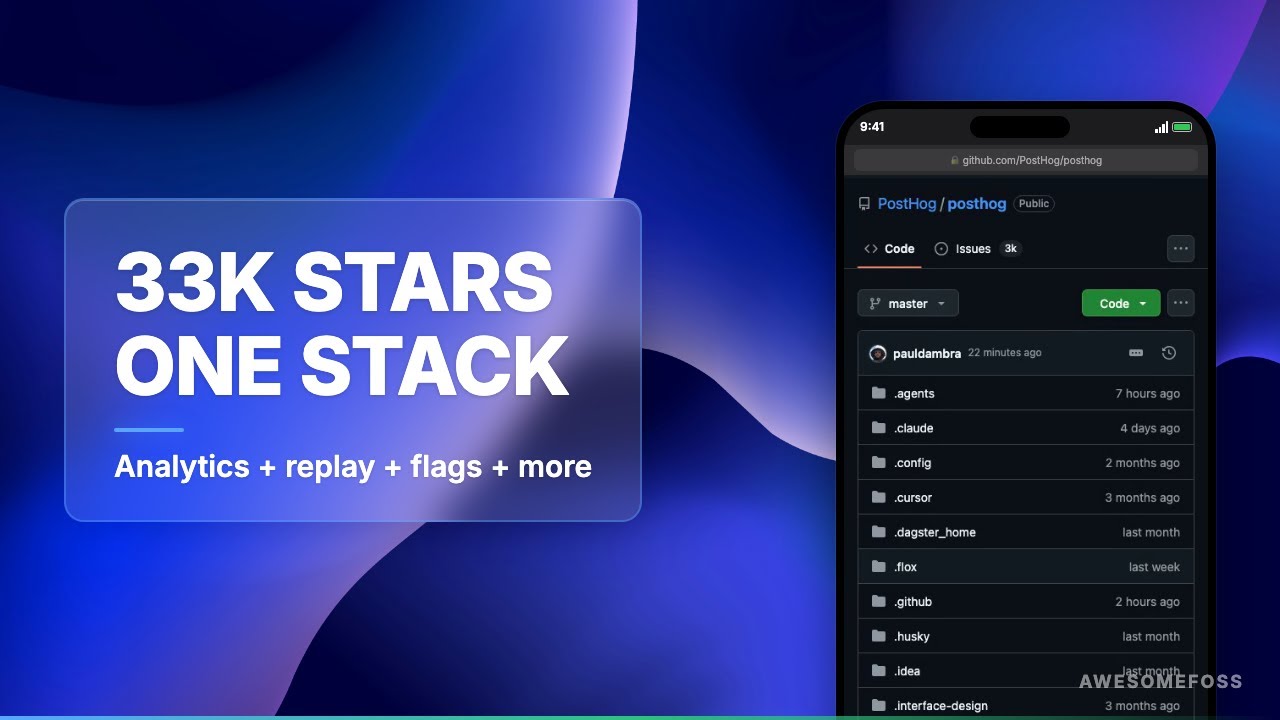Tap the cellular signal bars
This screenshot has width=1280, height=720.
point(1161,127)
